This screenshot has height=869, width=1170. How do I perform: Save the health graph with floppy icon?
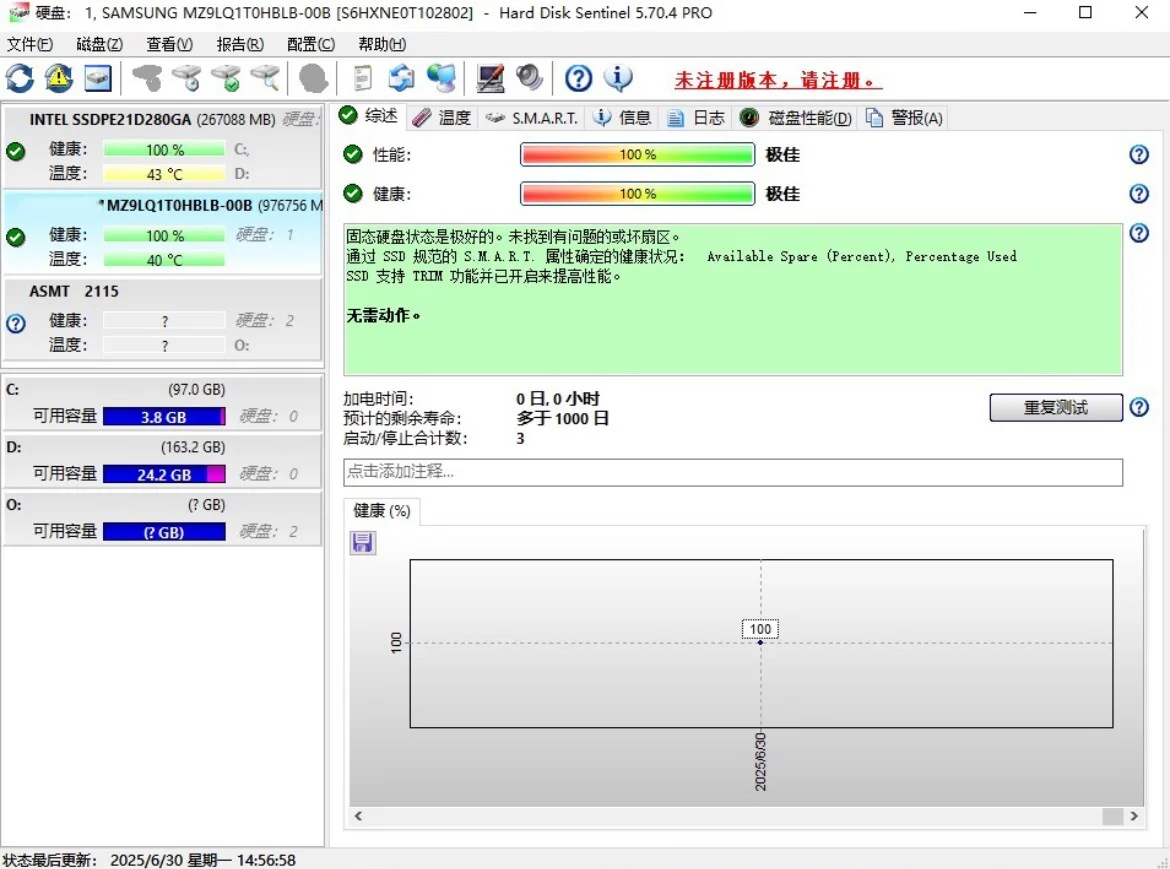pos(362,542)
